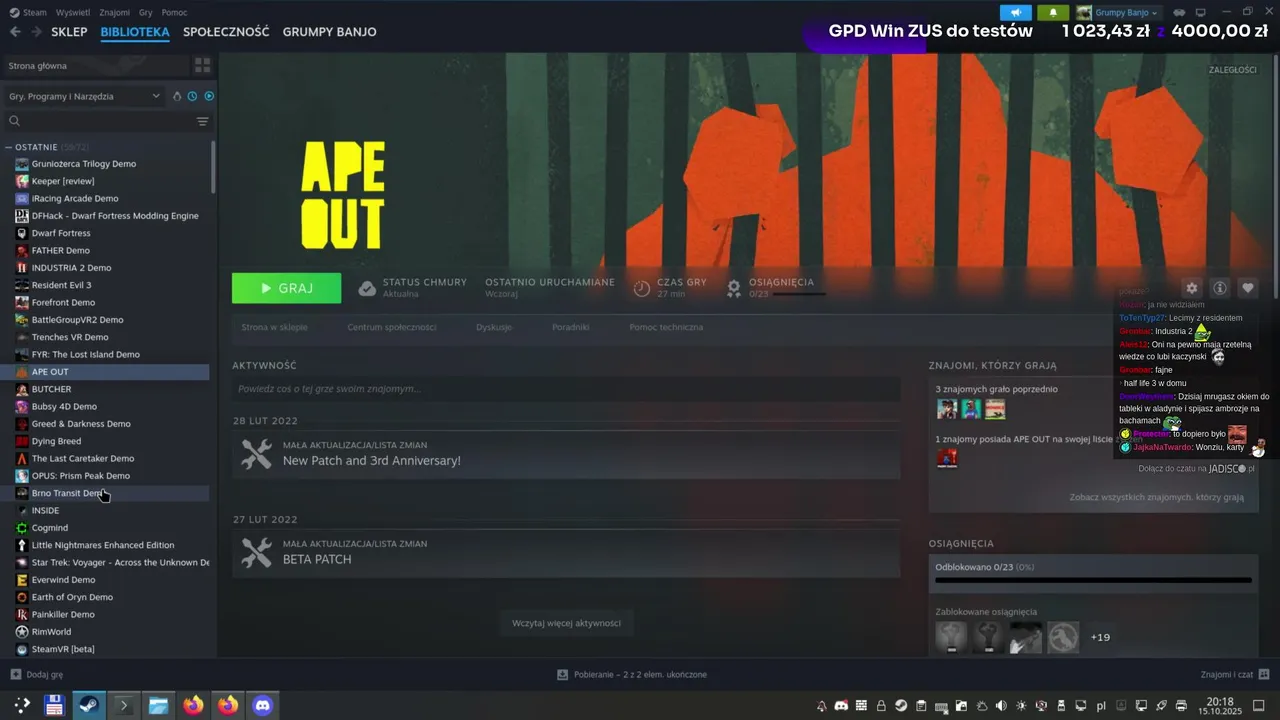The image size is (1280, 720).
Task: Open Znajomi i czat panel
Action: click(x=1235, y=675)
